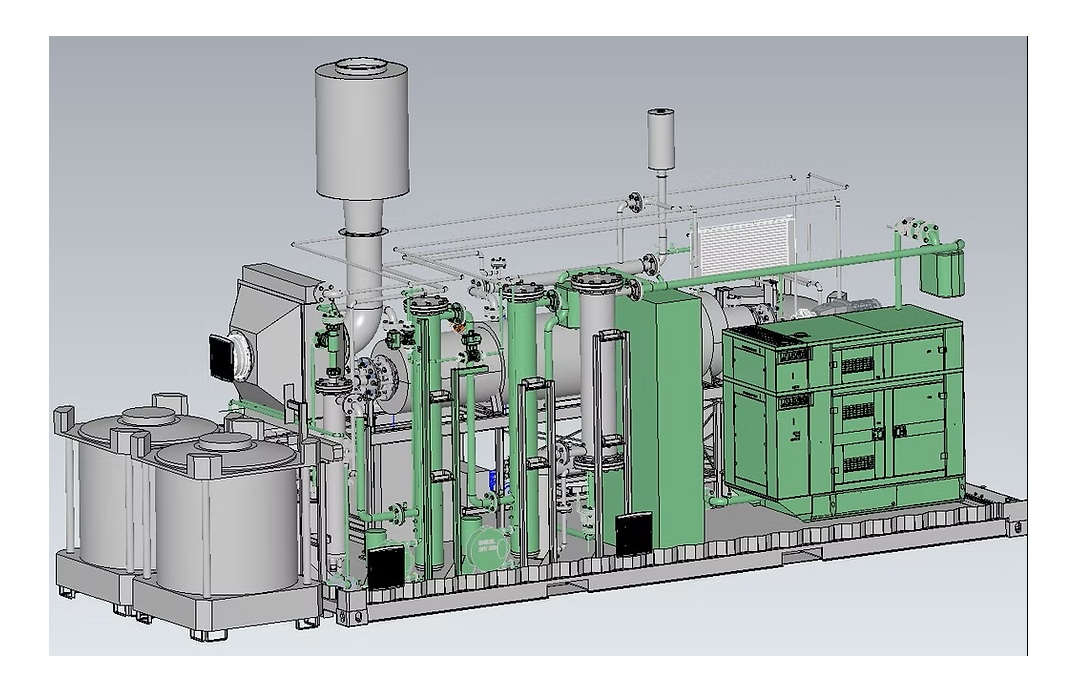
Task: Select the gray flanged filter column top
Action: click(595, 290)
